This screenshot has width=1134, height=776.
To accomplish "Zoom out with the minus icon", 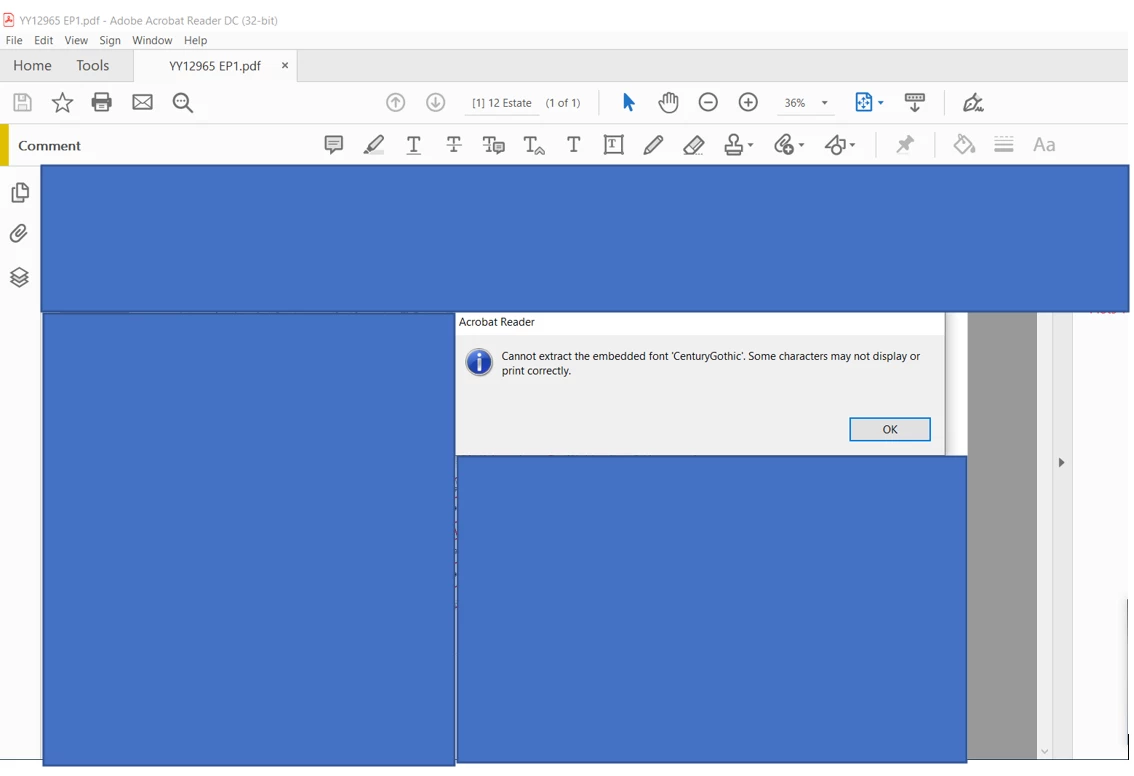I will (x=708, y=103).
